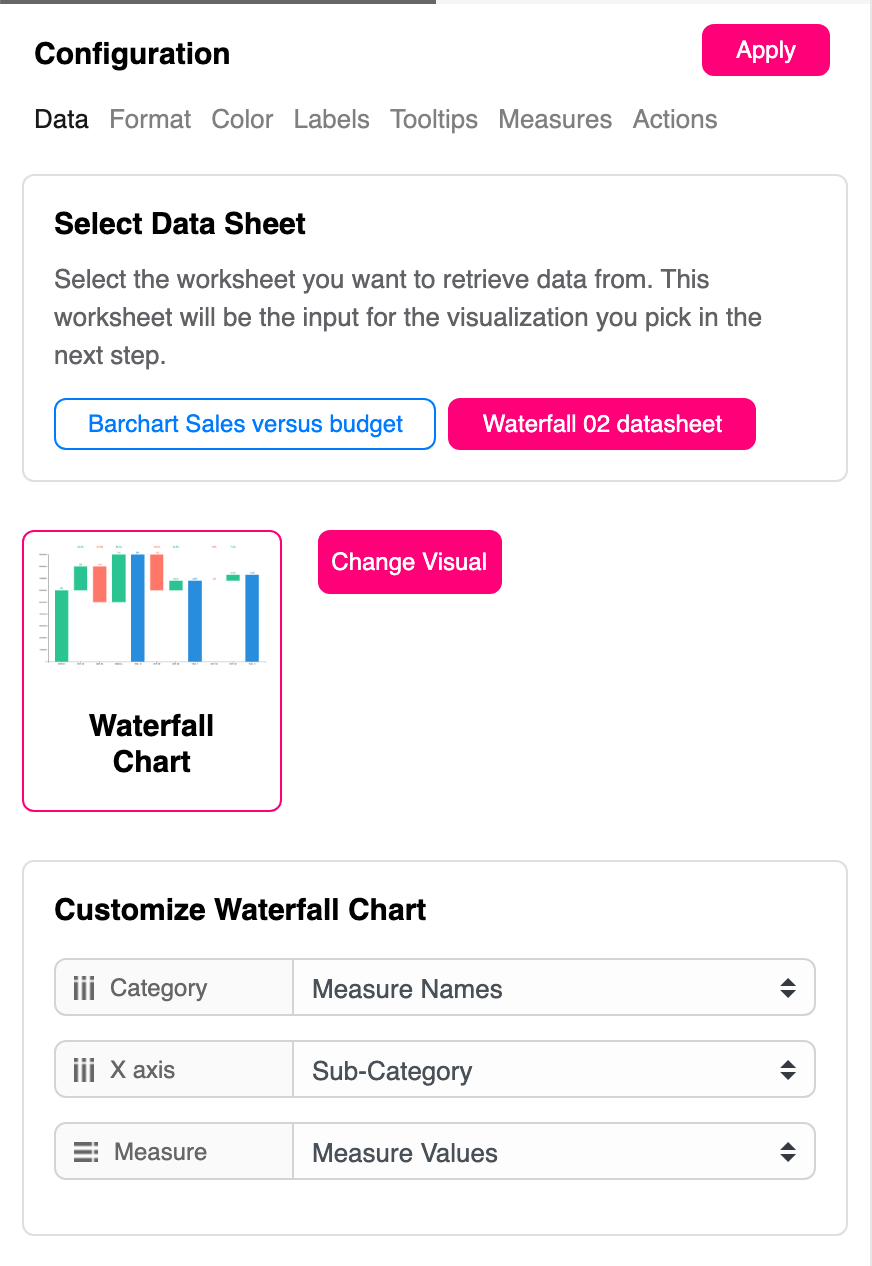The height and width of the screenshot is (1266, 872).
Task: Select the Measures tab
Action: 555,120
